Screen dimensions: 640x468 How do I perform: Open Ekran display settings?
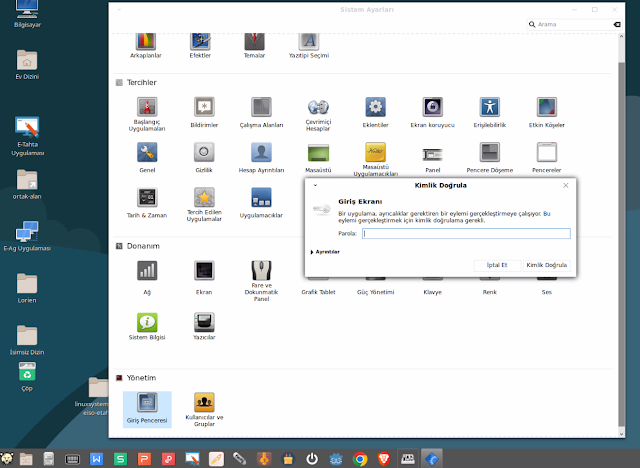(204, 277)
